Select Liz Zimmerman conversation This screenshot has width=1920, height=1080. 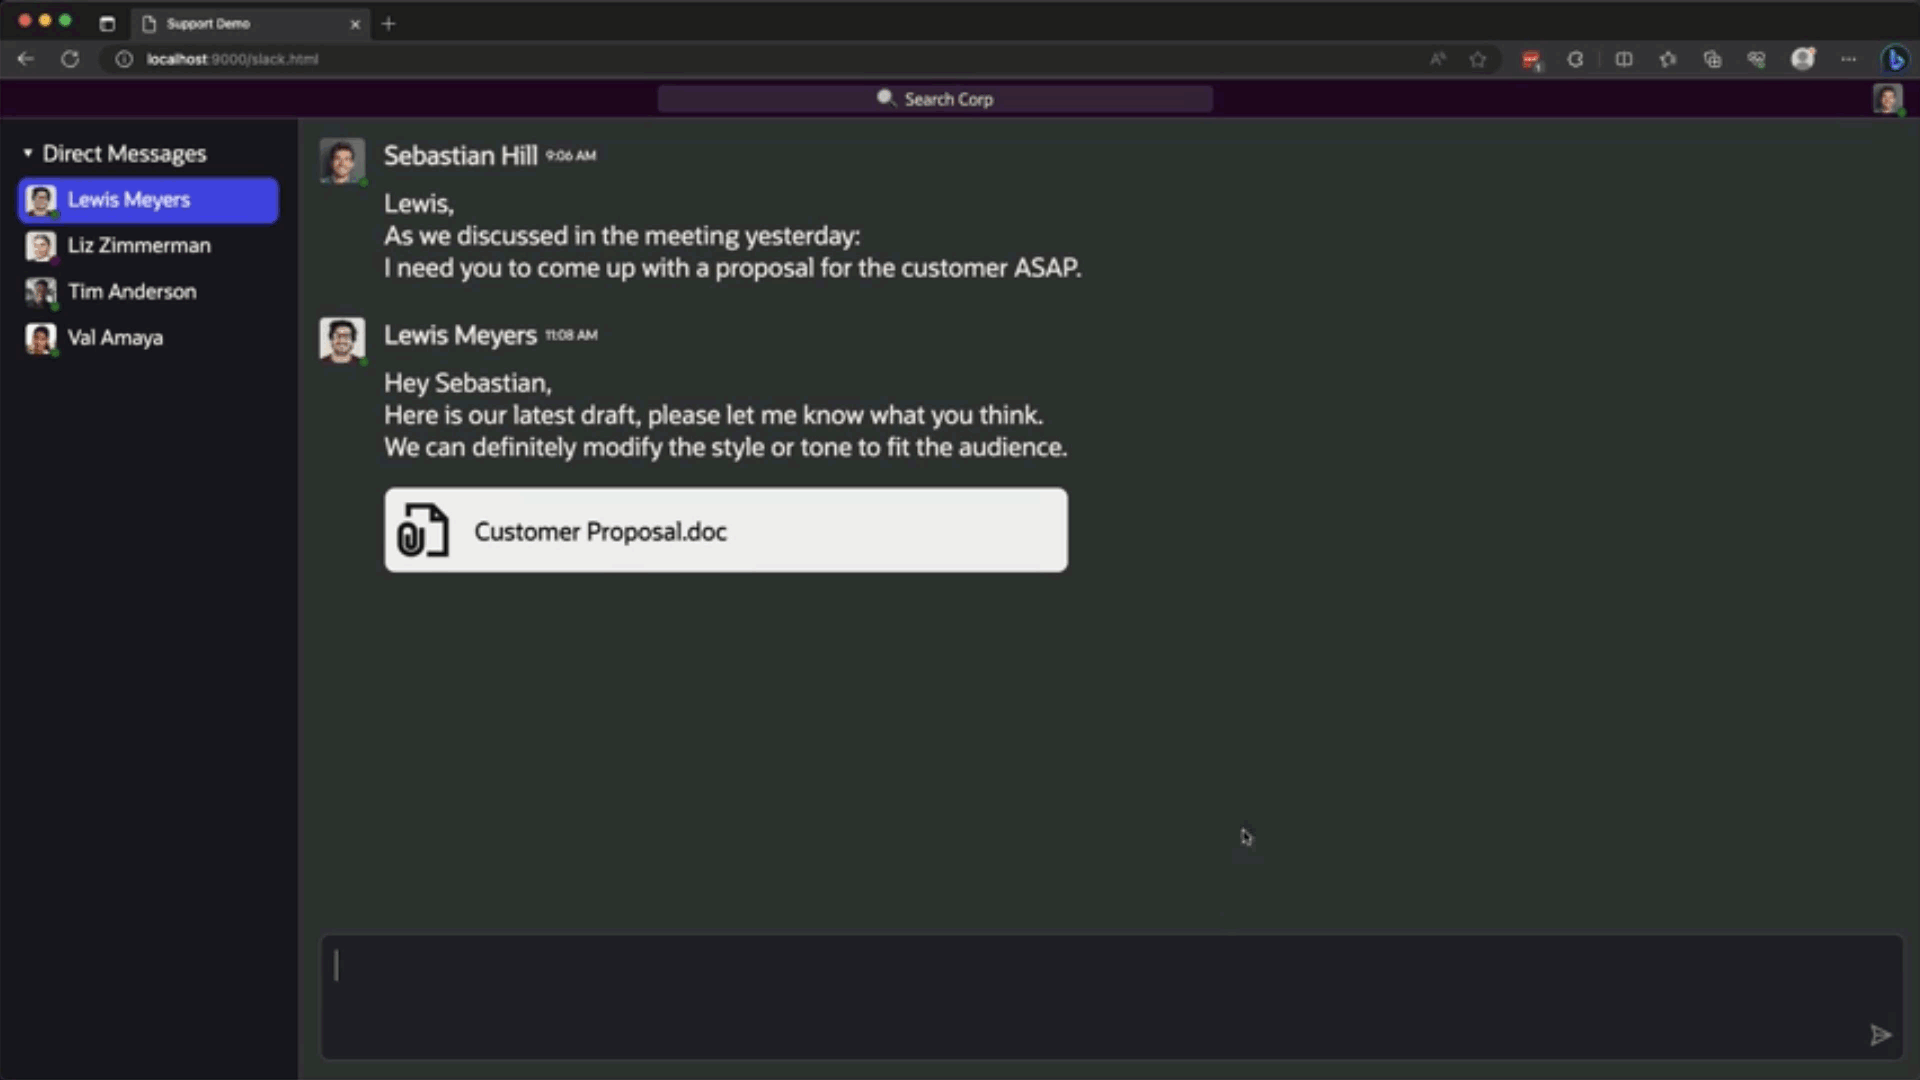[139, 246]
